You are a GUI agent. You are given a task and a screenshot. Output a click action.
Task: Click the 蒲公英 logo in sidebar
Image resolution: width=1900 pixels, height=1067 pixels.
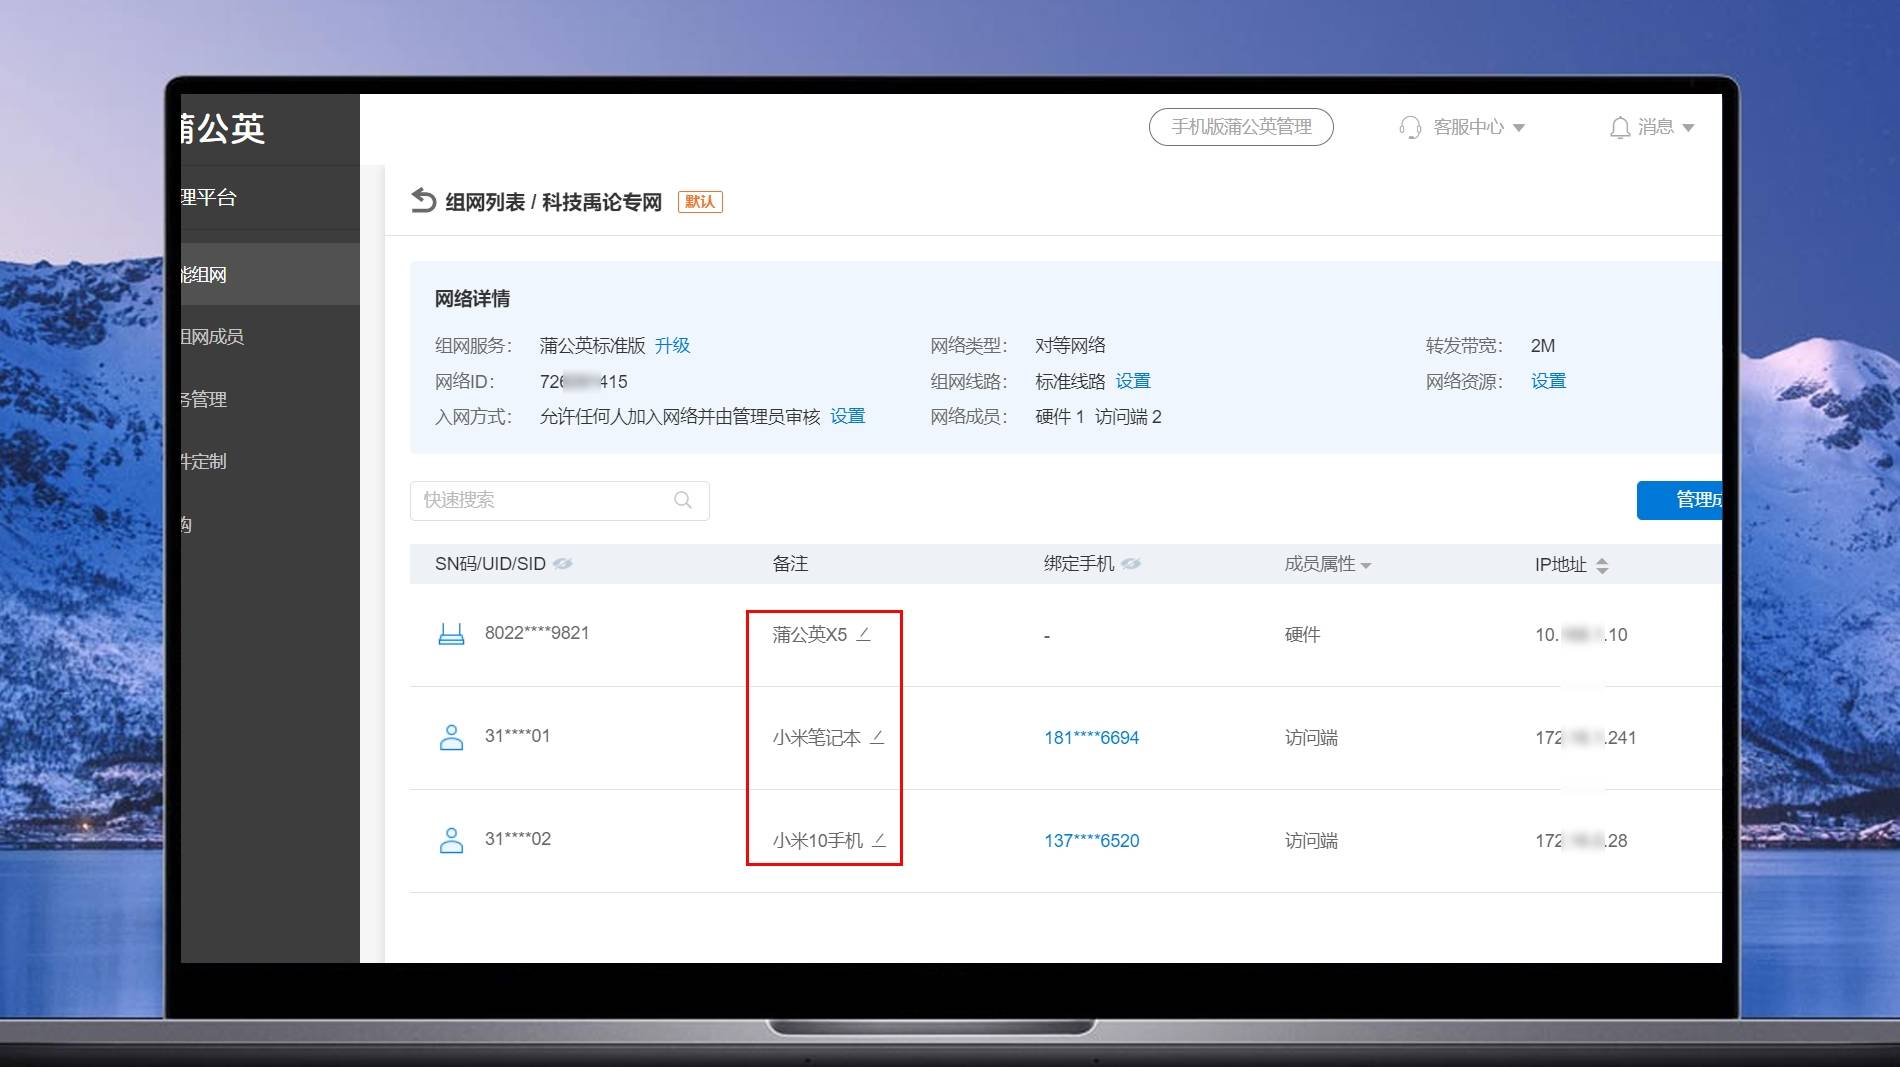tap(223, 128)
